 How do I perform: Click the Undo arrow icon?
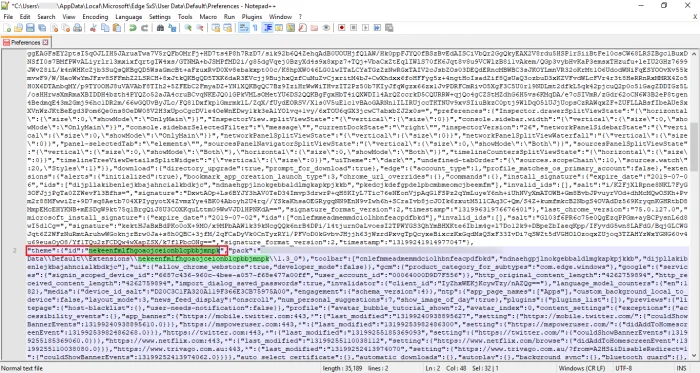point(133,28)
